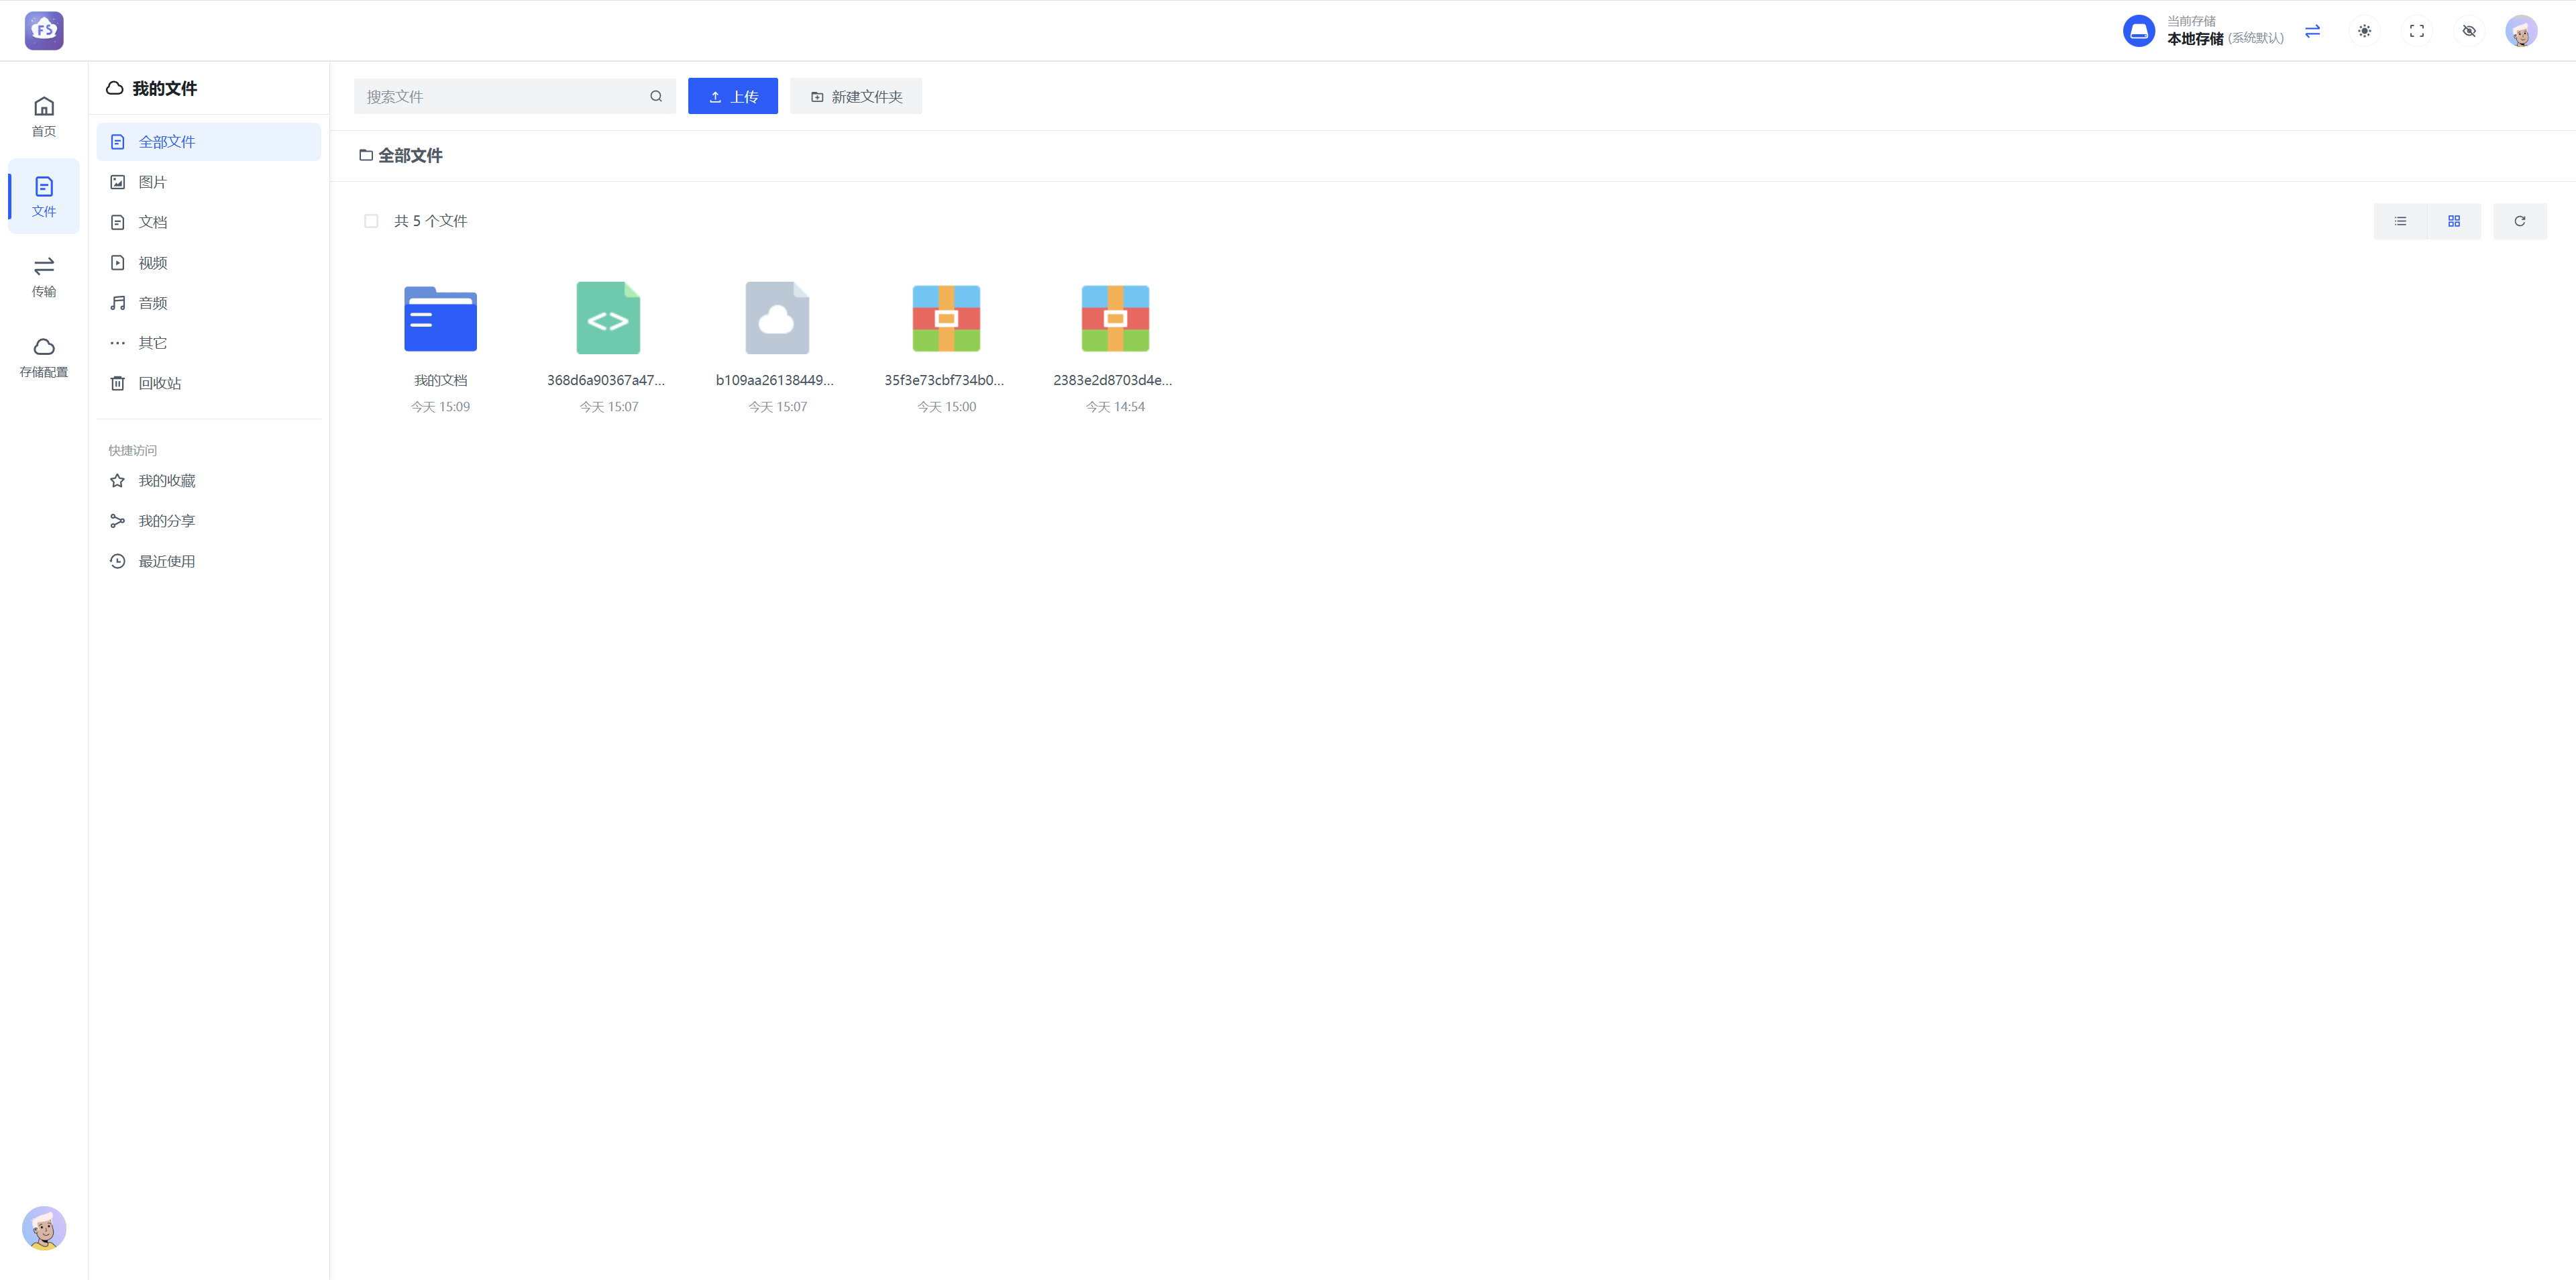Open Storage Configuration in the sidebar
This screenshot has height=1280, width=2576.
coord(44,357)
